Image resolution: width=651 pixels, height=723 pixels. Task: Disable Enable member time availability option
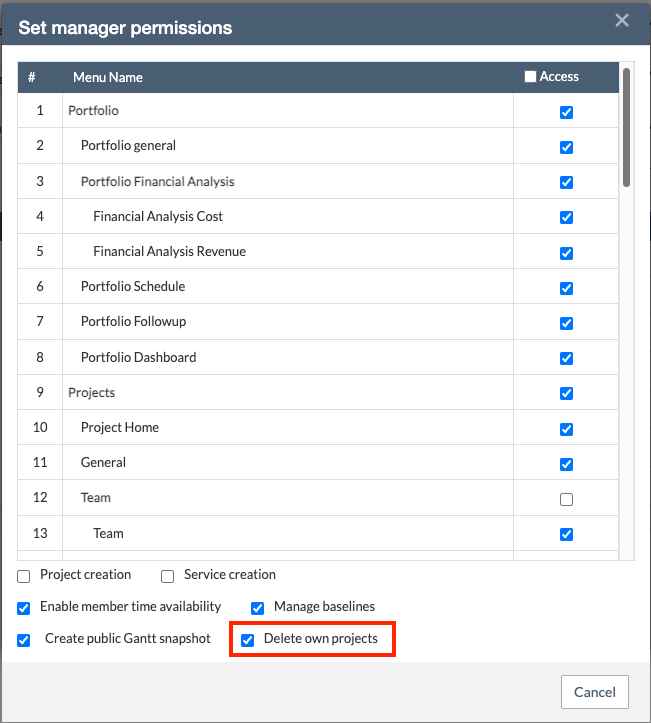pyautogui.click(x=24, y=608)
